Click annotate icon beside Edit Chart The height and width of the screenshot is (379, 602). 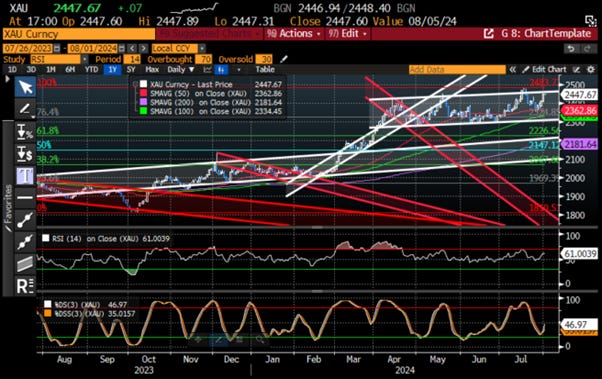576,70
